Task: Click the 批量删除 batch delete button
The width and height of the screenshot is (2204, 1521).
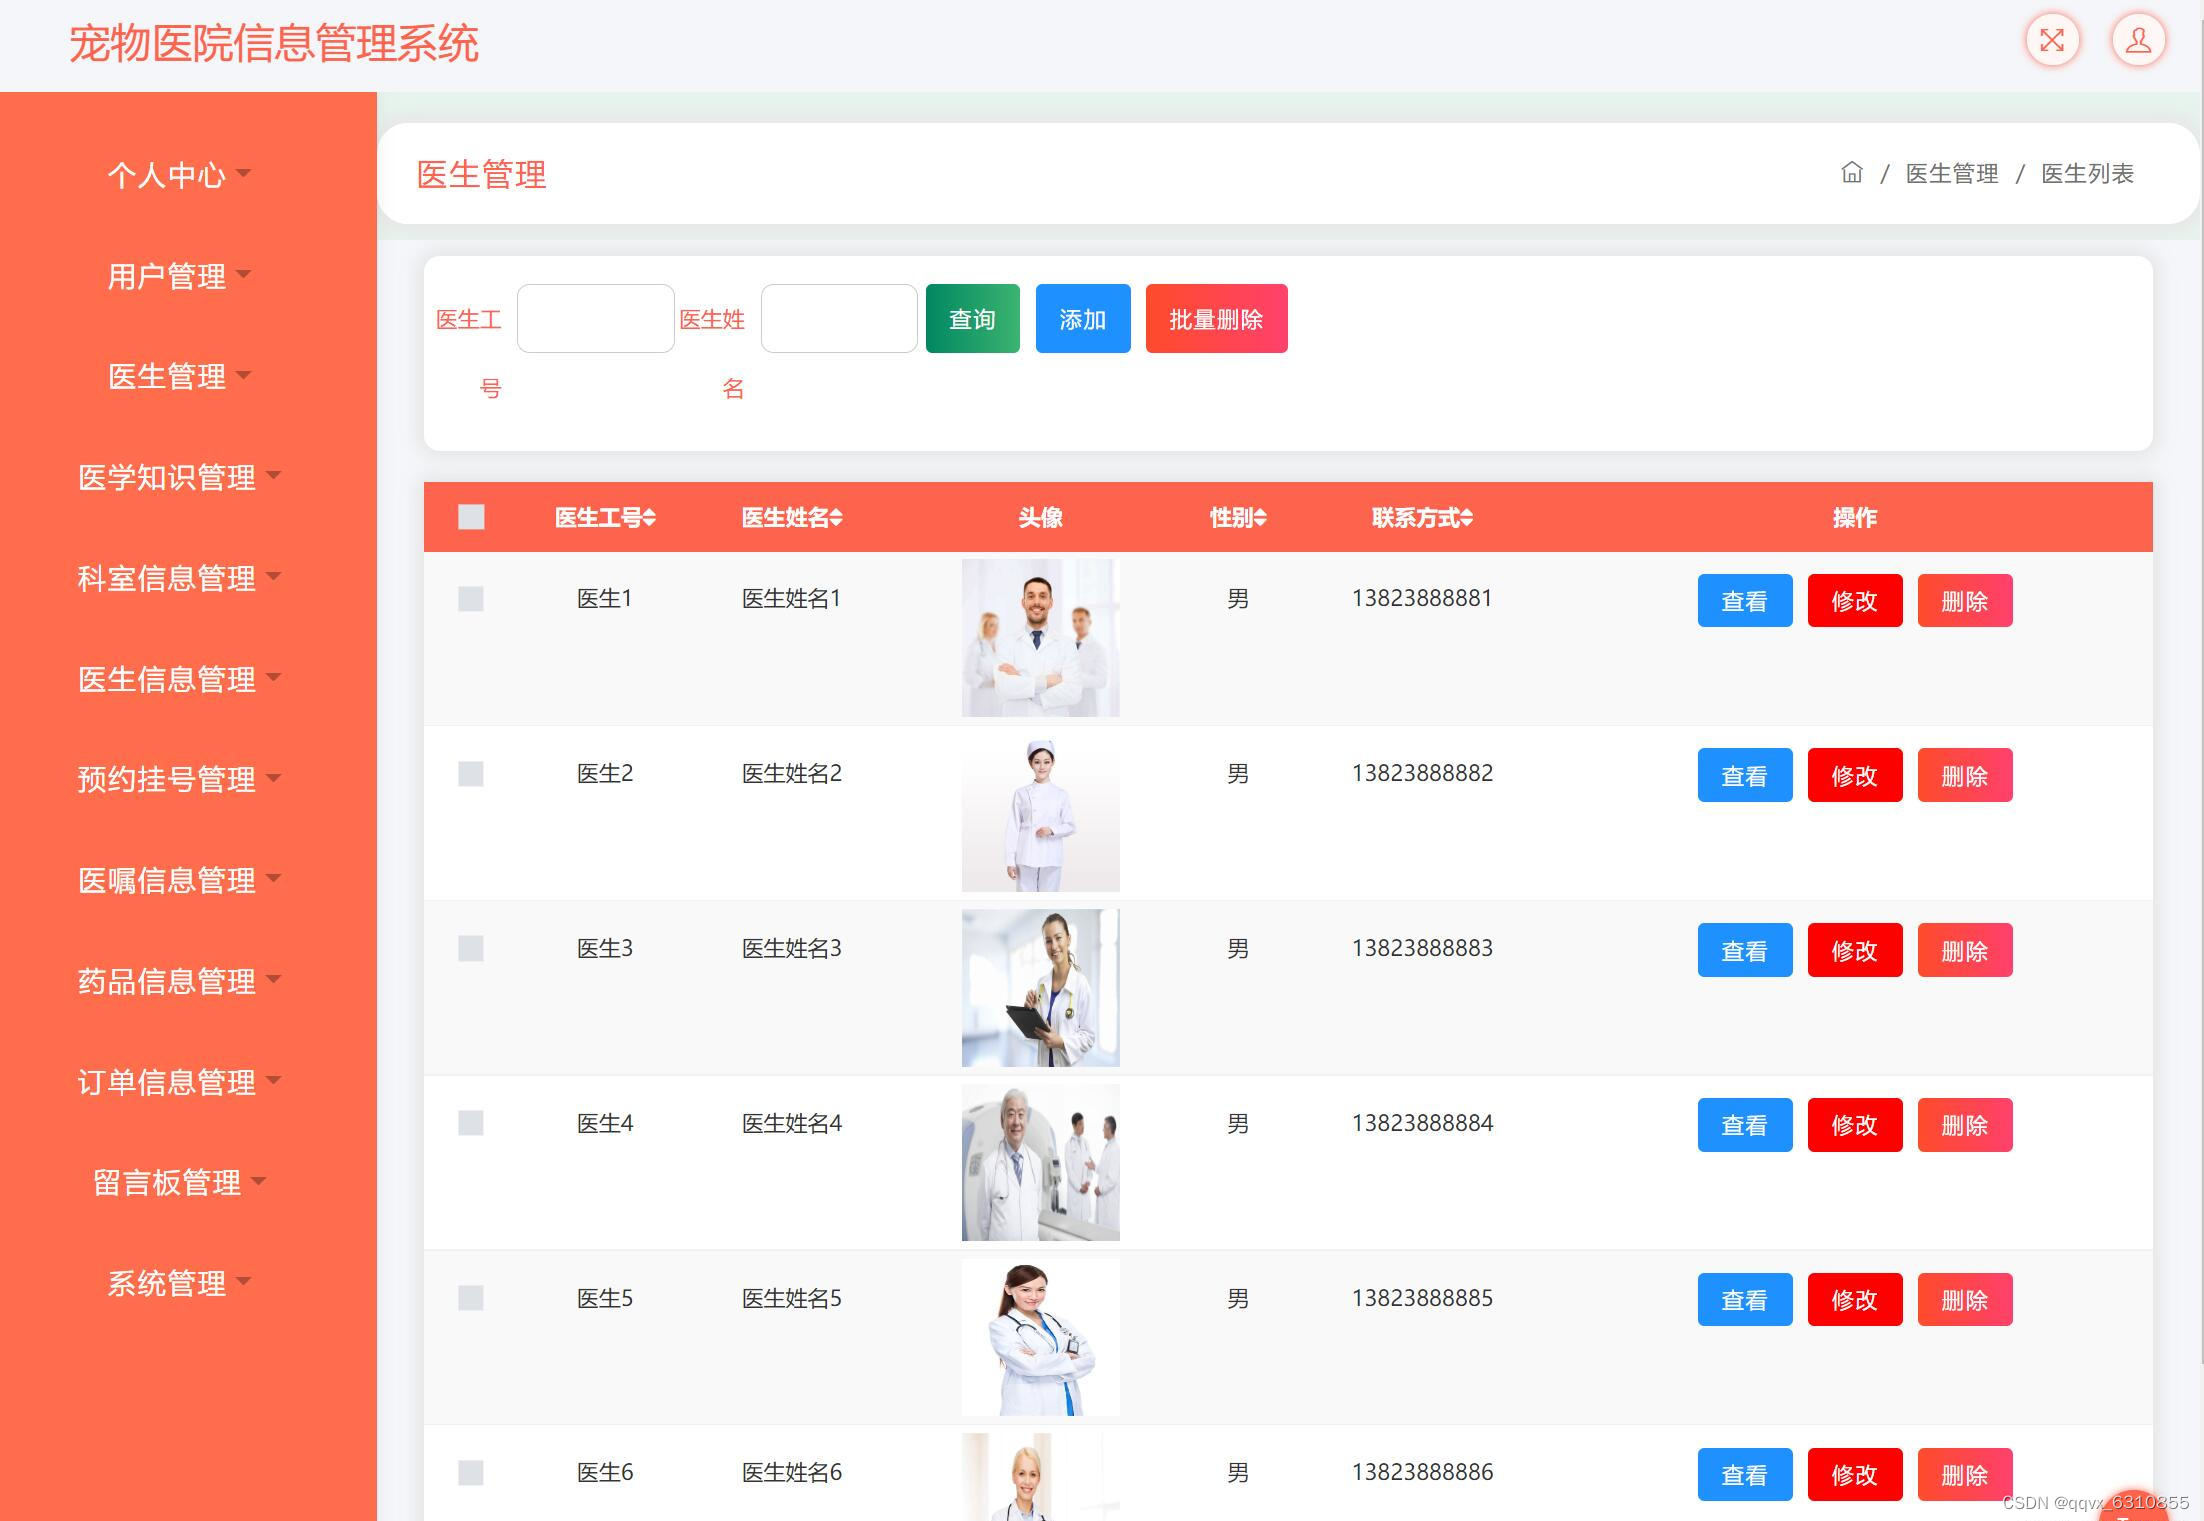Action: (x=1216, y=318)
